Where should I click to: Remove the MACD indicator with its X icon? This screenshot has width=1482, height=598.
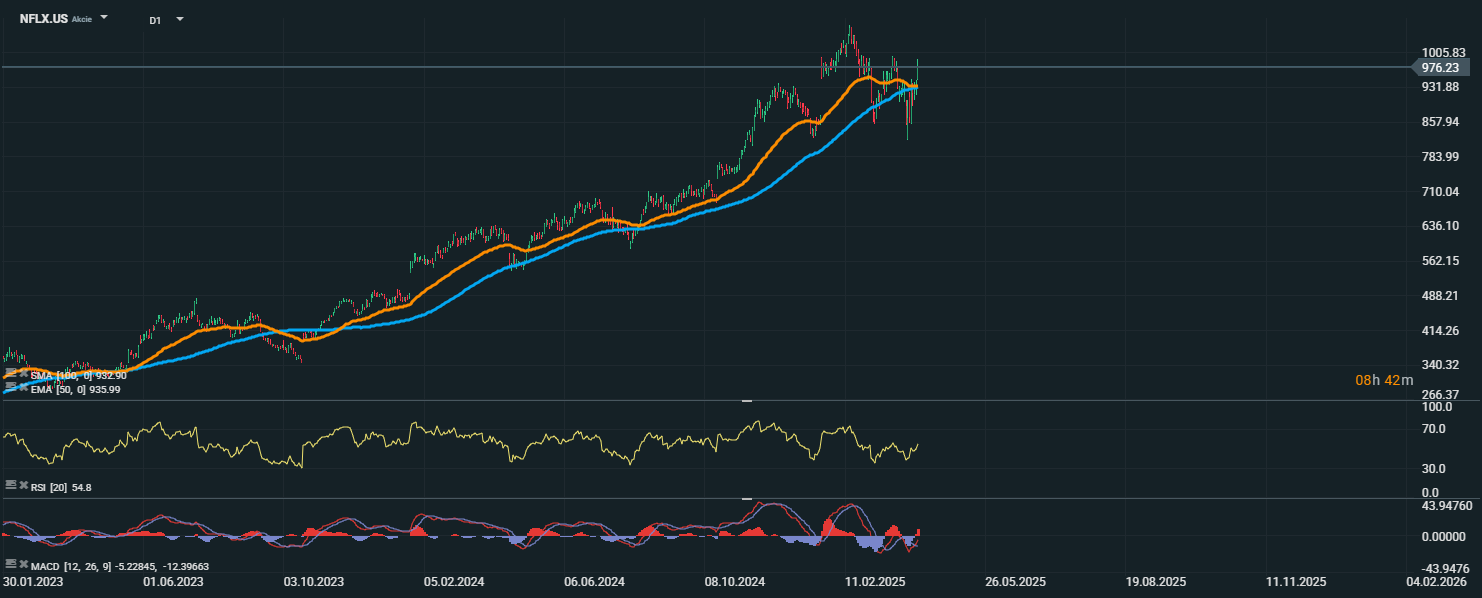[x=23, y=564]
